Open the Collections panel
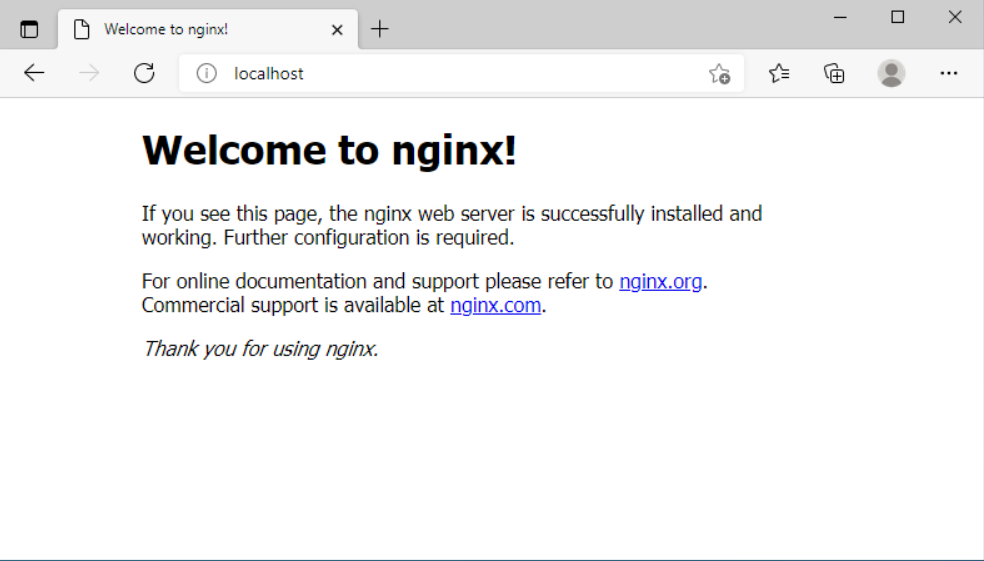The image size is (984, 561). click(x=834, y=73)
